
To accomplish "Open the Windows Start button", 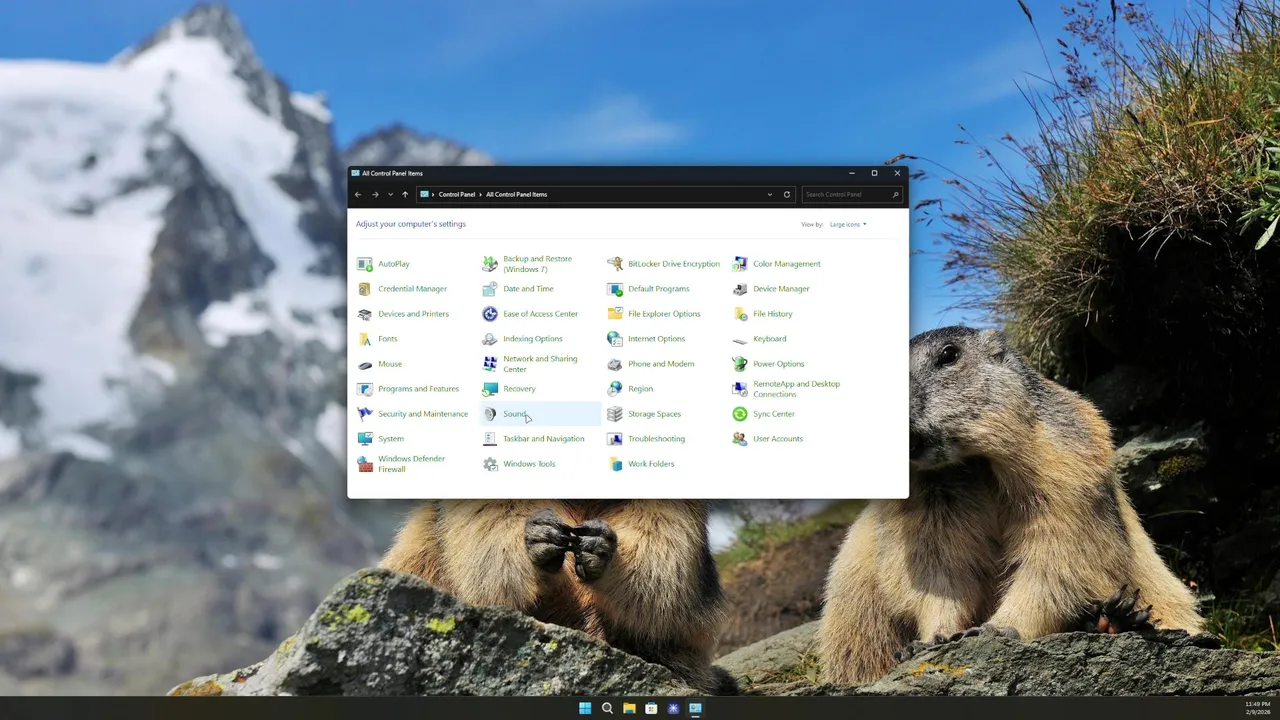I will click(585, 708).
